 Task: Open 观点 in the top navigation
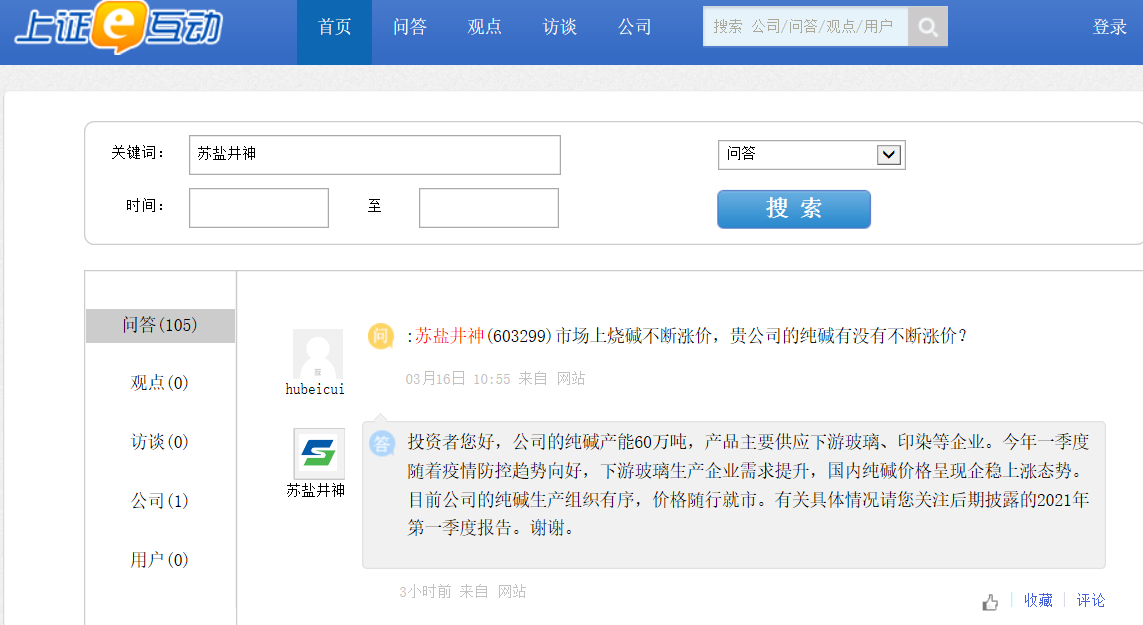pyautogui.click(x=484, y=28)
